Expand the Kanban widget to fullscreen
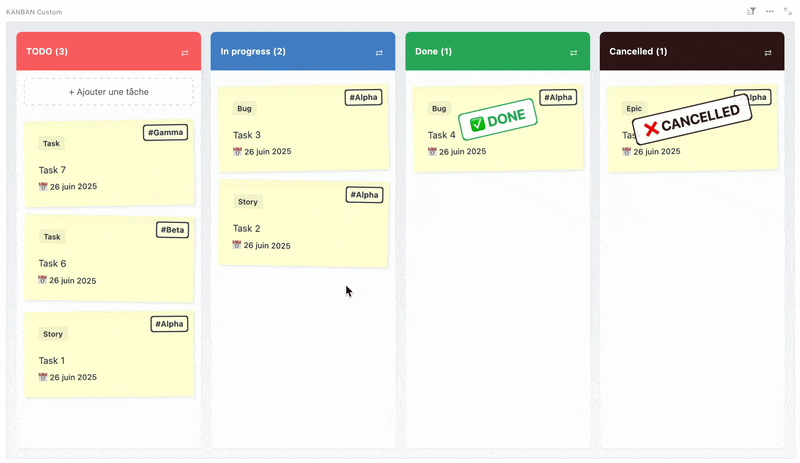The image size is (800, 463). click(x=788, y=11)
